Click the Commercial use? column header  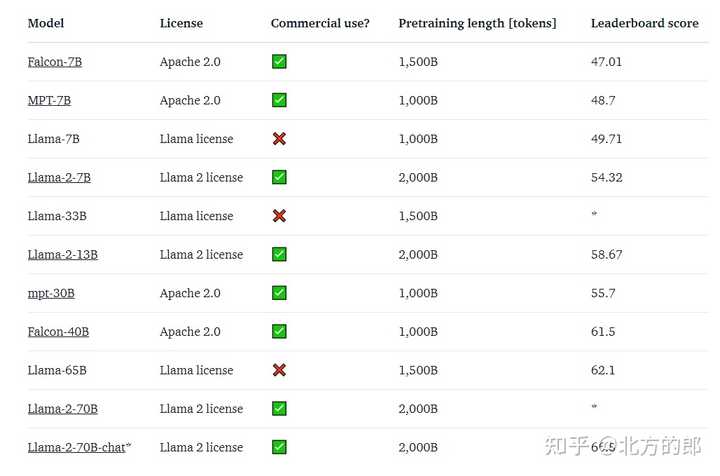point(320,23)
